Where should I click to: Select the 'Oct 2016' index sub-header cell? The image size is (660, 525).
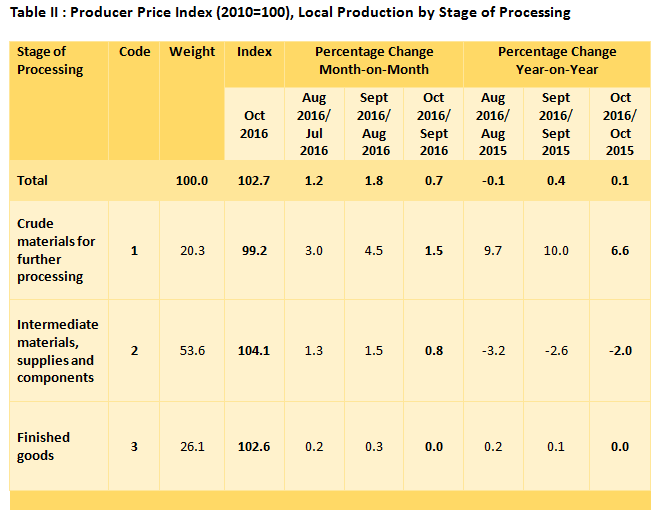point(254,124)
